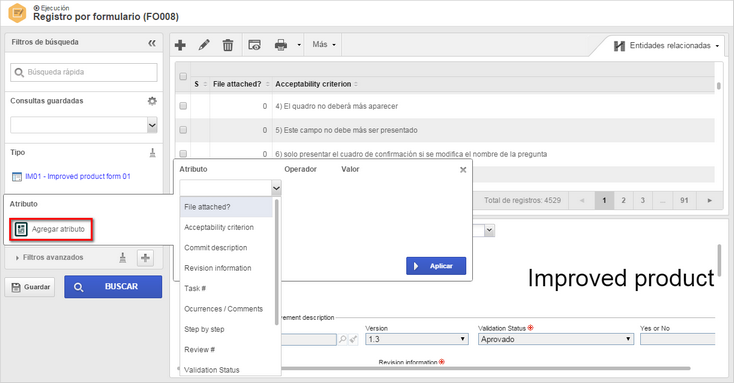Open Entidades relacionadas tab
Viewport: 734px width, 383px height.
pyautogui.click(x=666, y=45)
